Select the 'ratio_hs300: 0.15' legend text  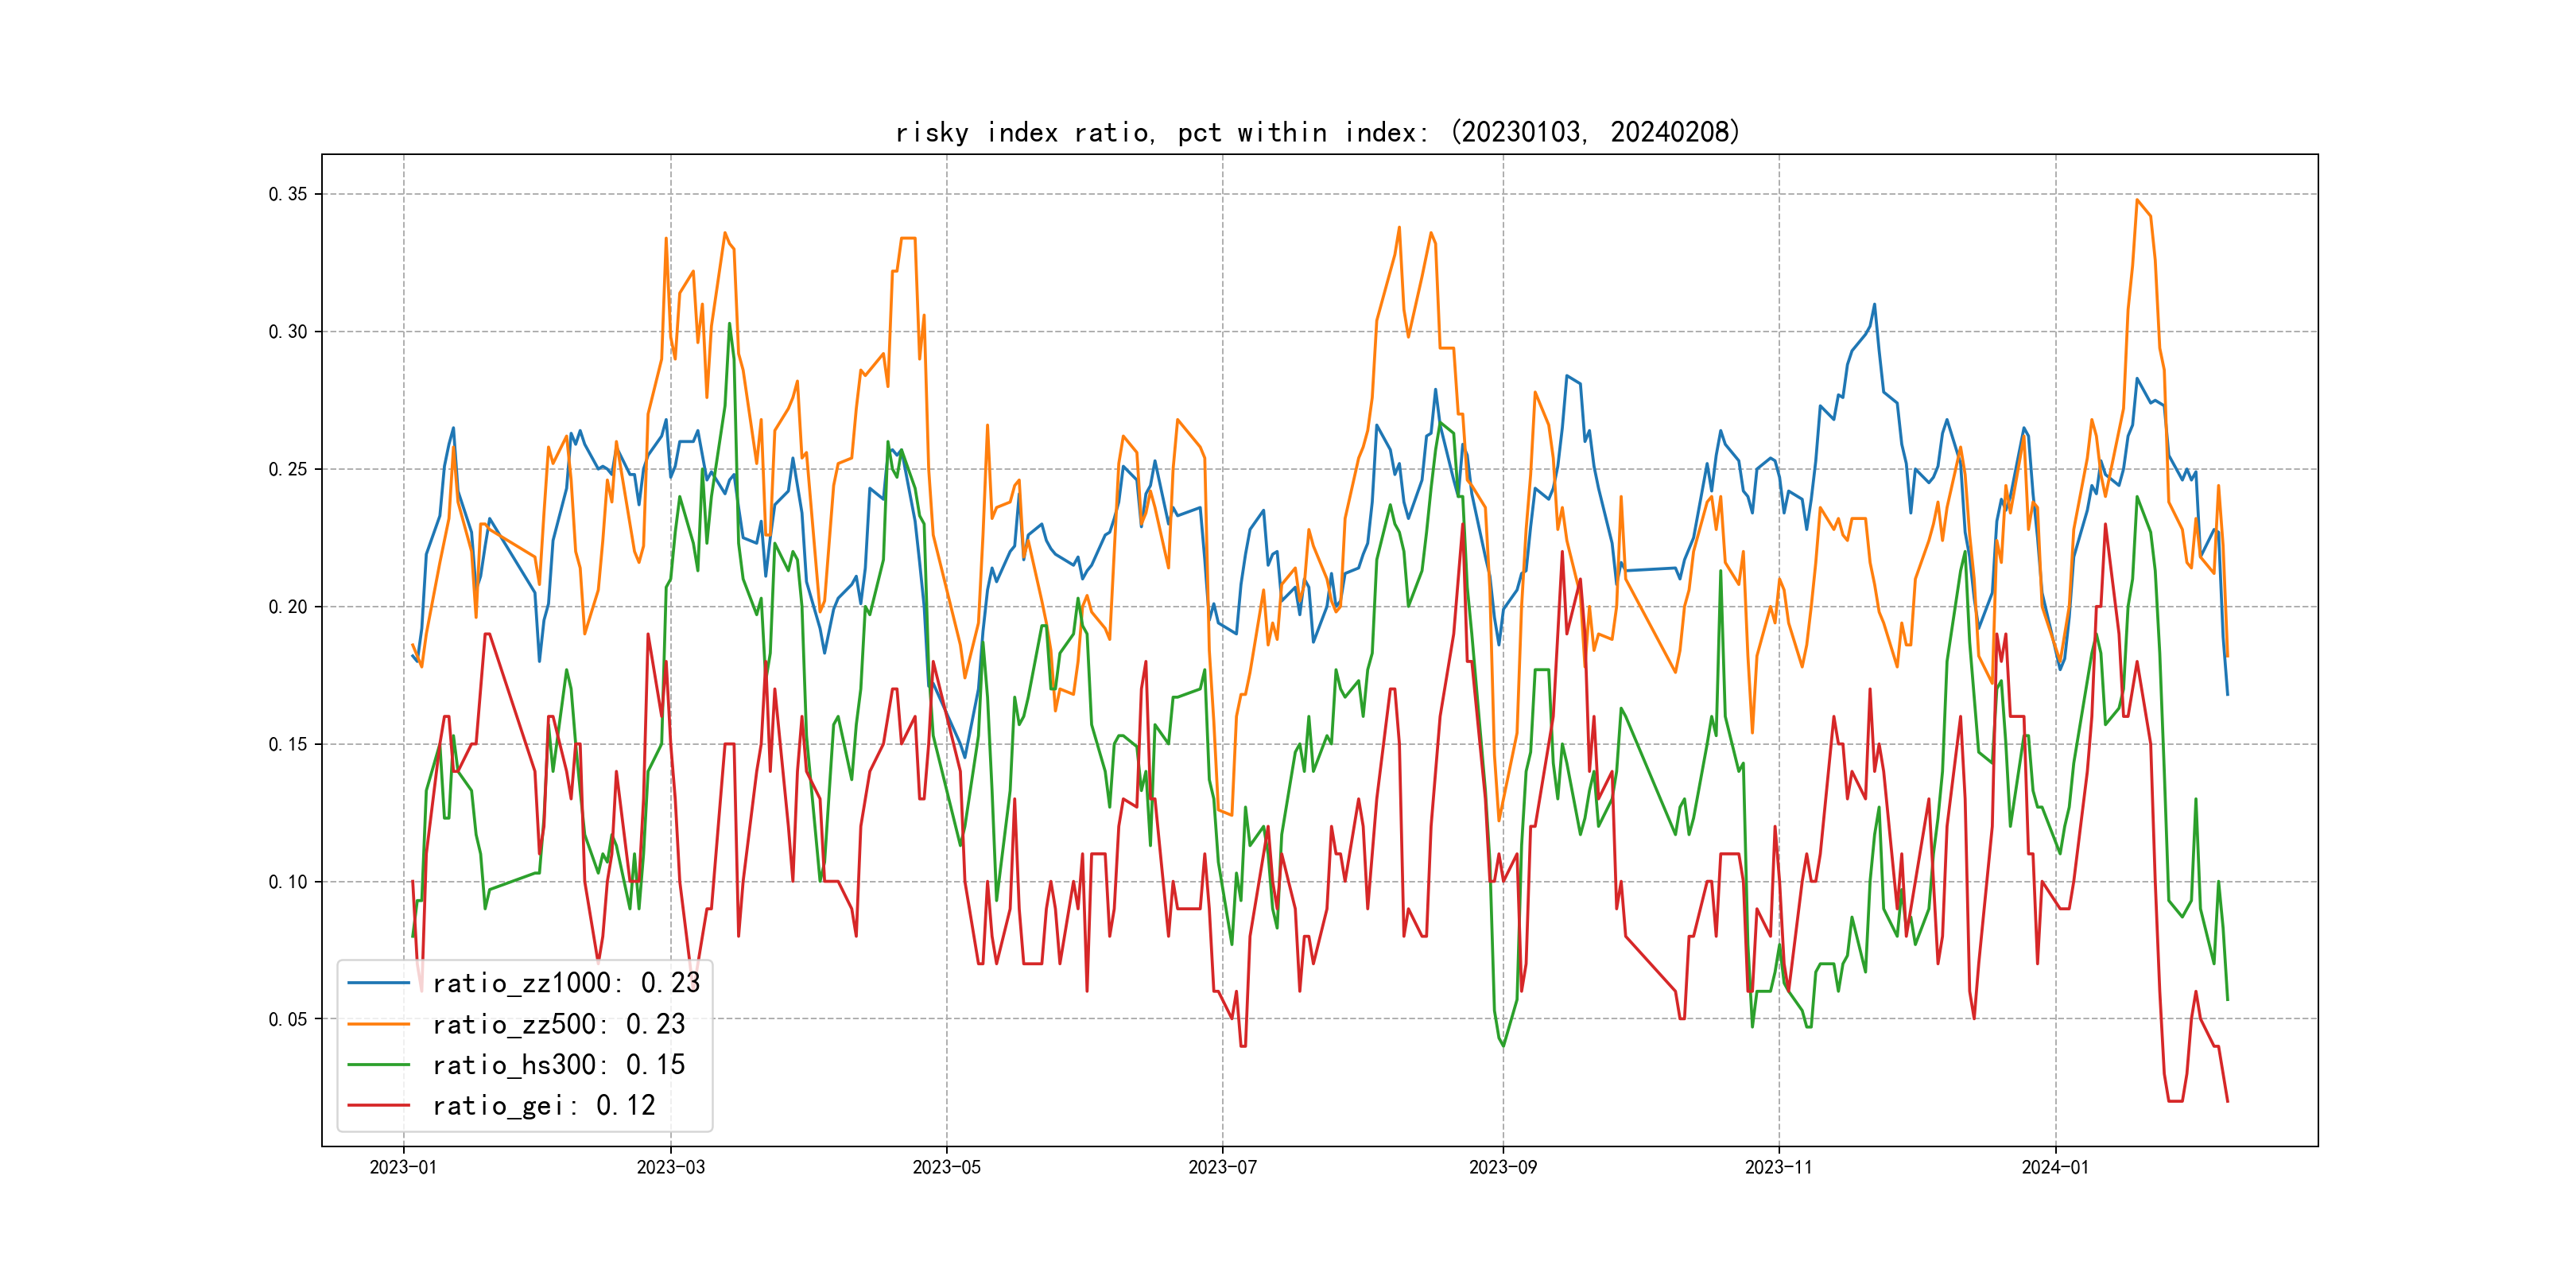point(558,1065)
